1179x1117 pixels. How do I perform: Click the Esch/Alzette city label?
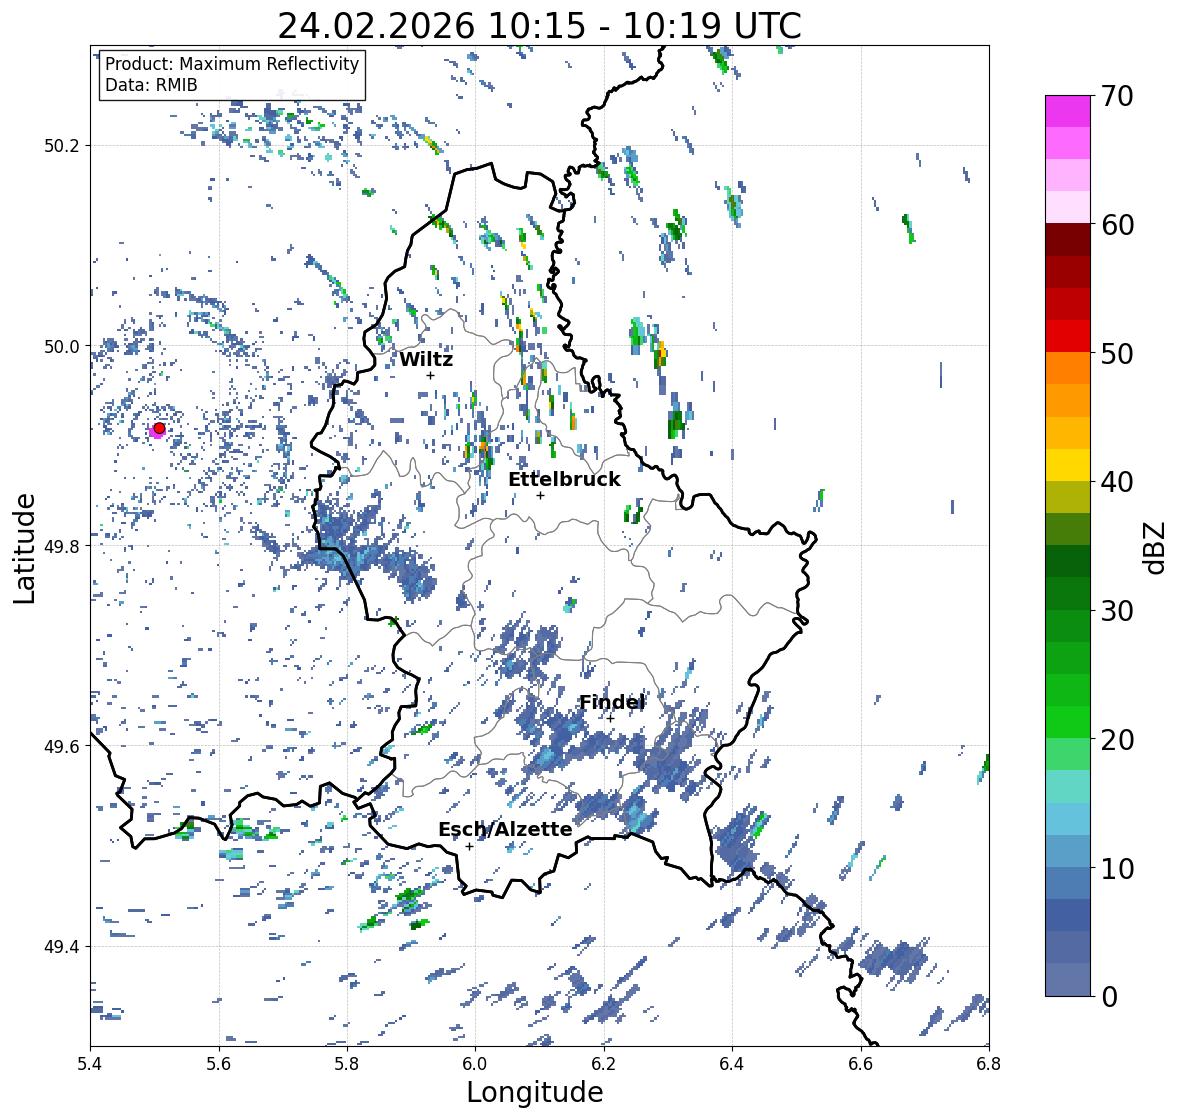(x=505, y=829)
